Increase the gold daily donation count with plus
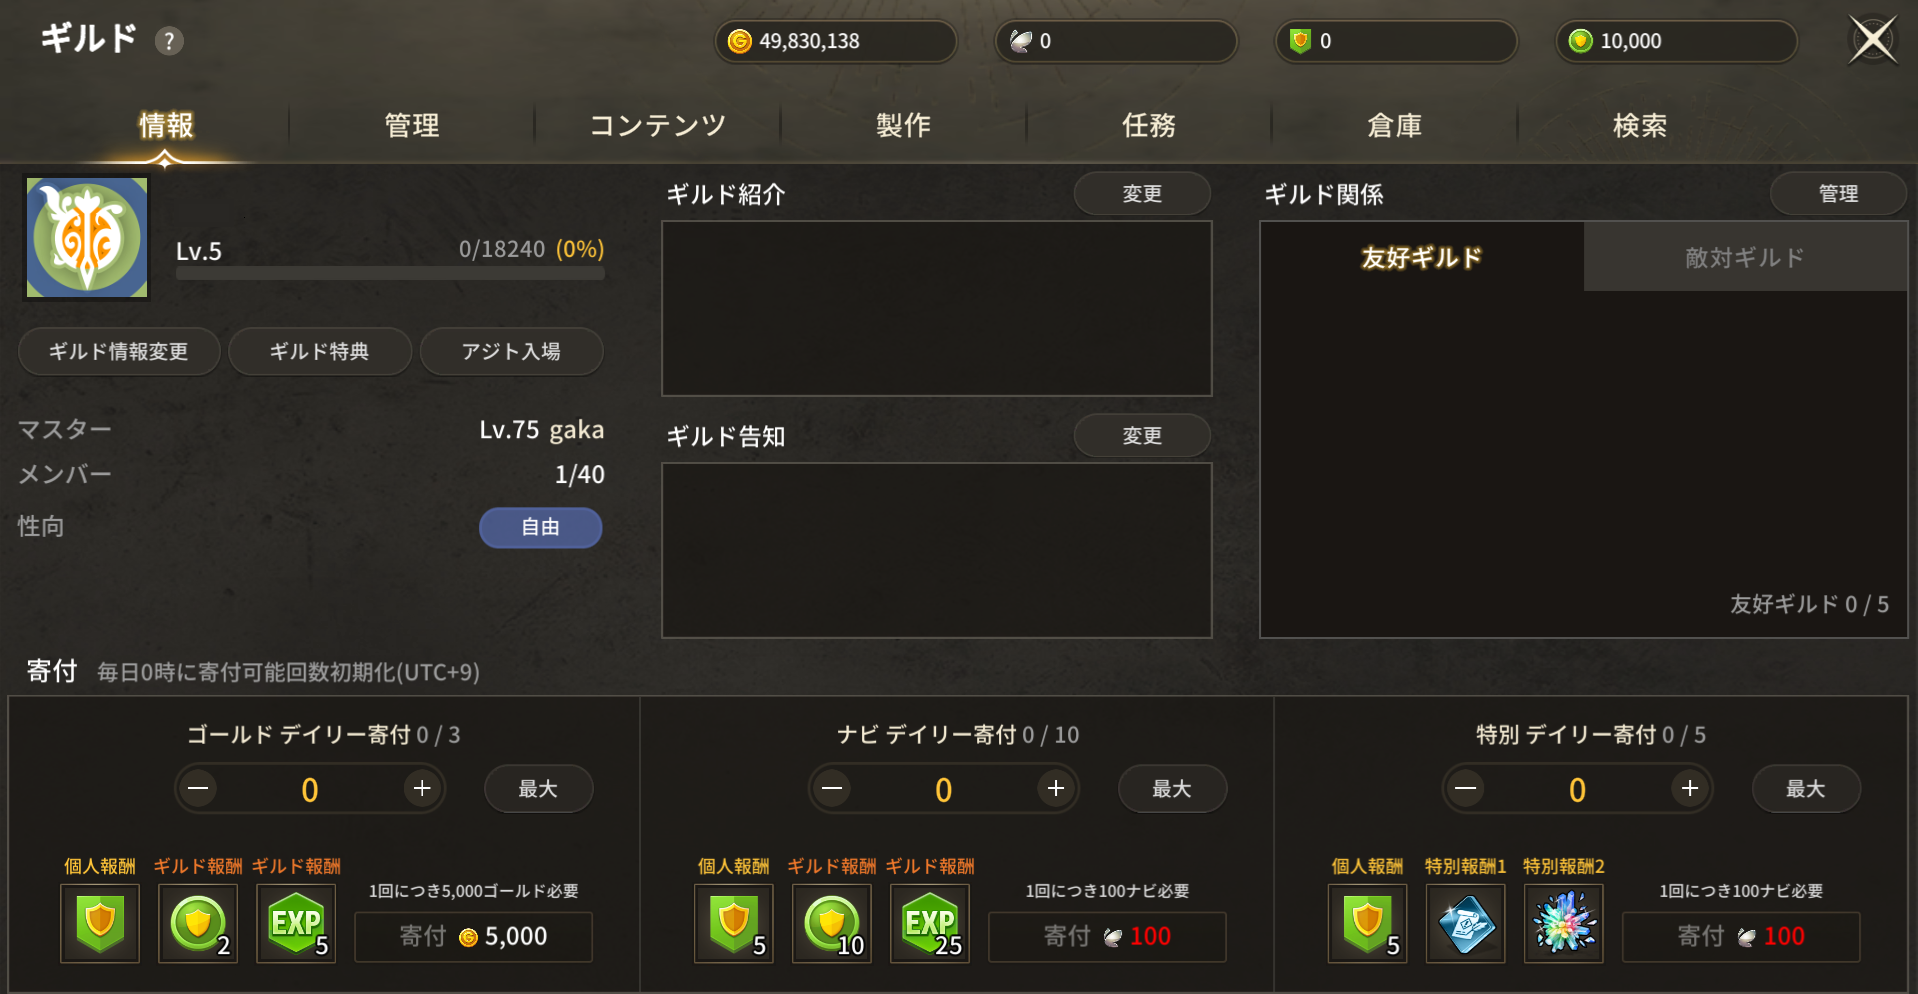Screen dimensions: 1918x994 click(422, 789)
